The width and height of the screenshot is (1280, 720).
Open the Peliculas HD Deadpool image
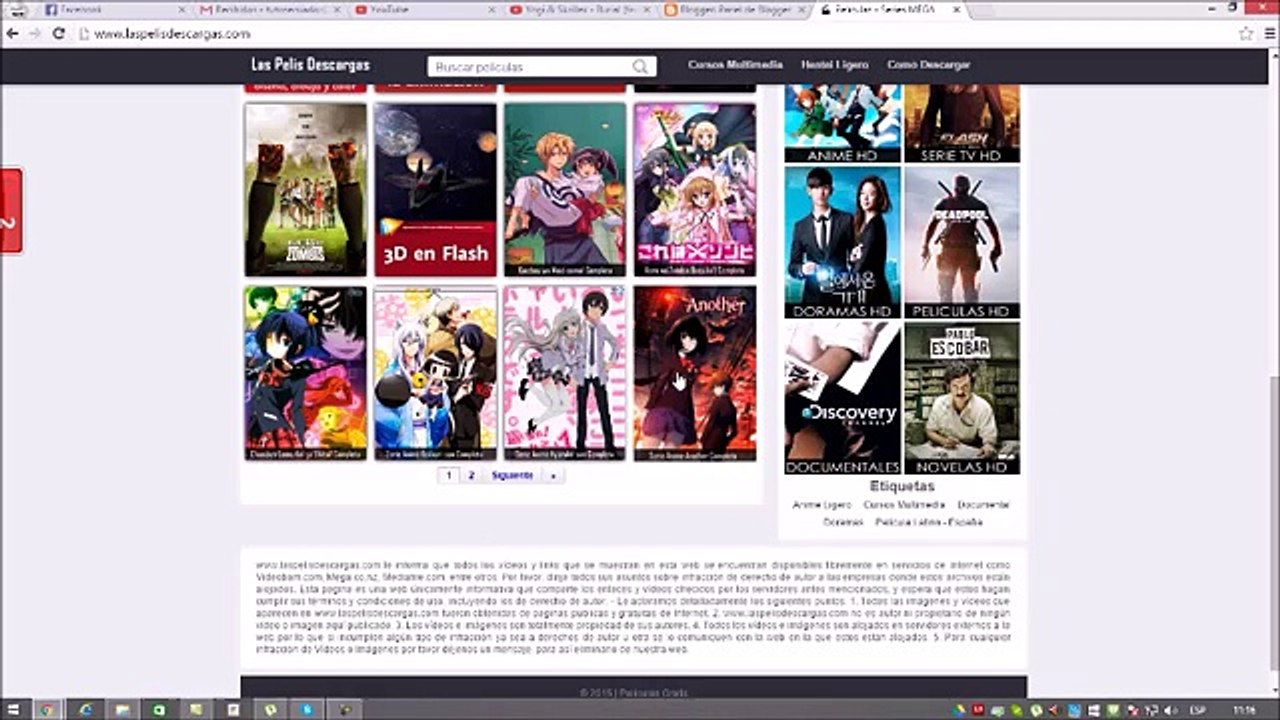coord(962,242)
